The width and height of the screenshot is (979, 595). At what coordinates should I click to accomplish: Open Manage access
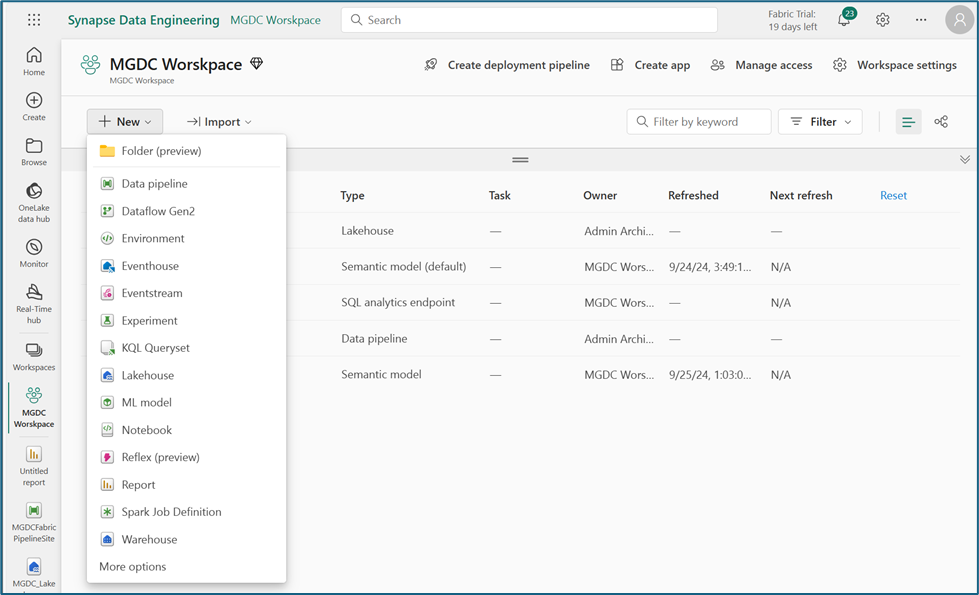pos(762,65)
